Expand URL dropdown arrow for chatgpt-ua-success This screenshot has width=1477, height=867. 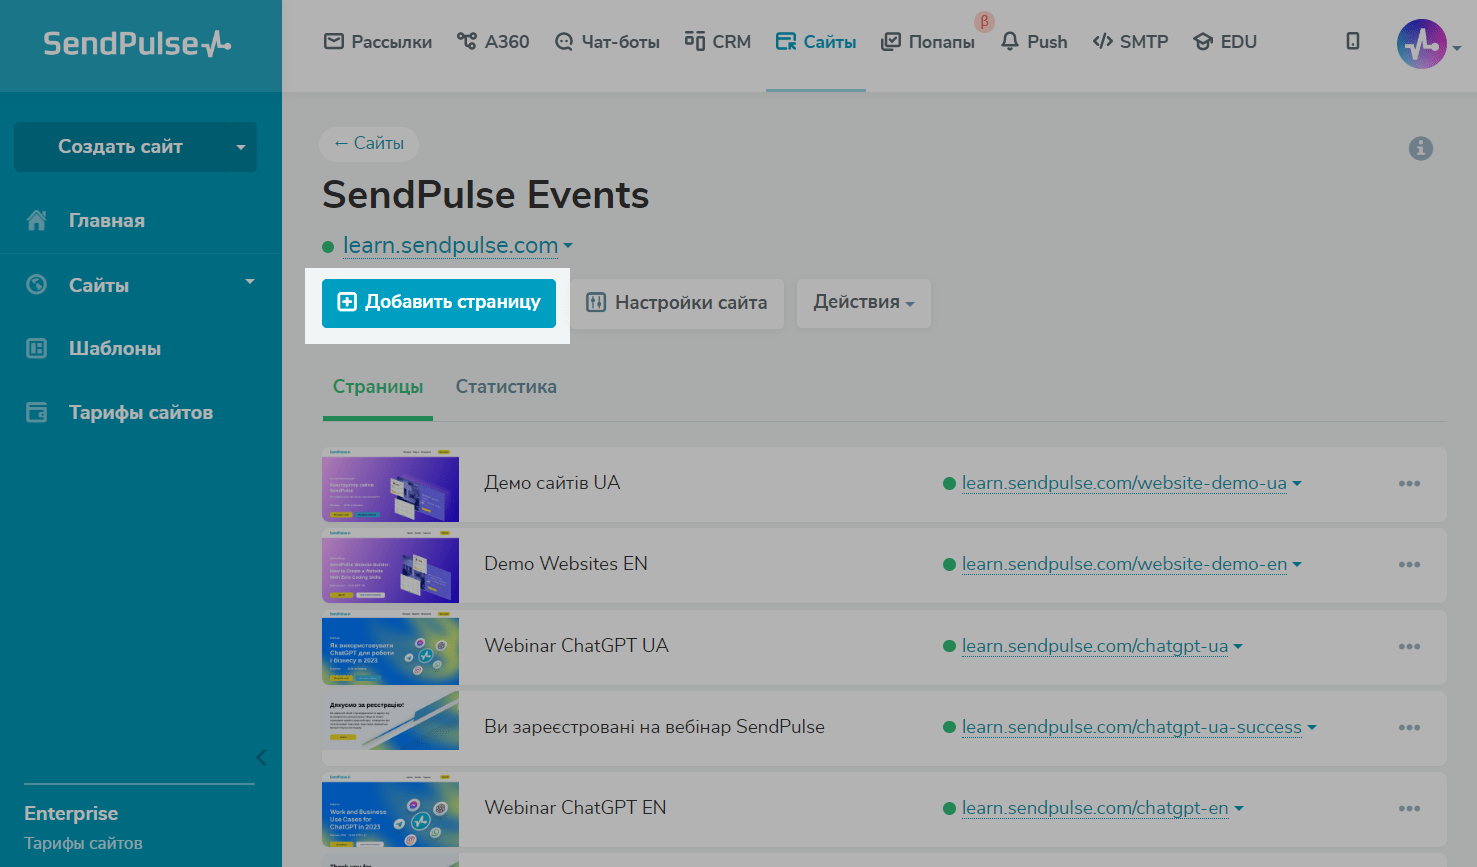pos(1312,728)
